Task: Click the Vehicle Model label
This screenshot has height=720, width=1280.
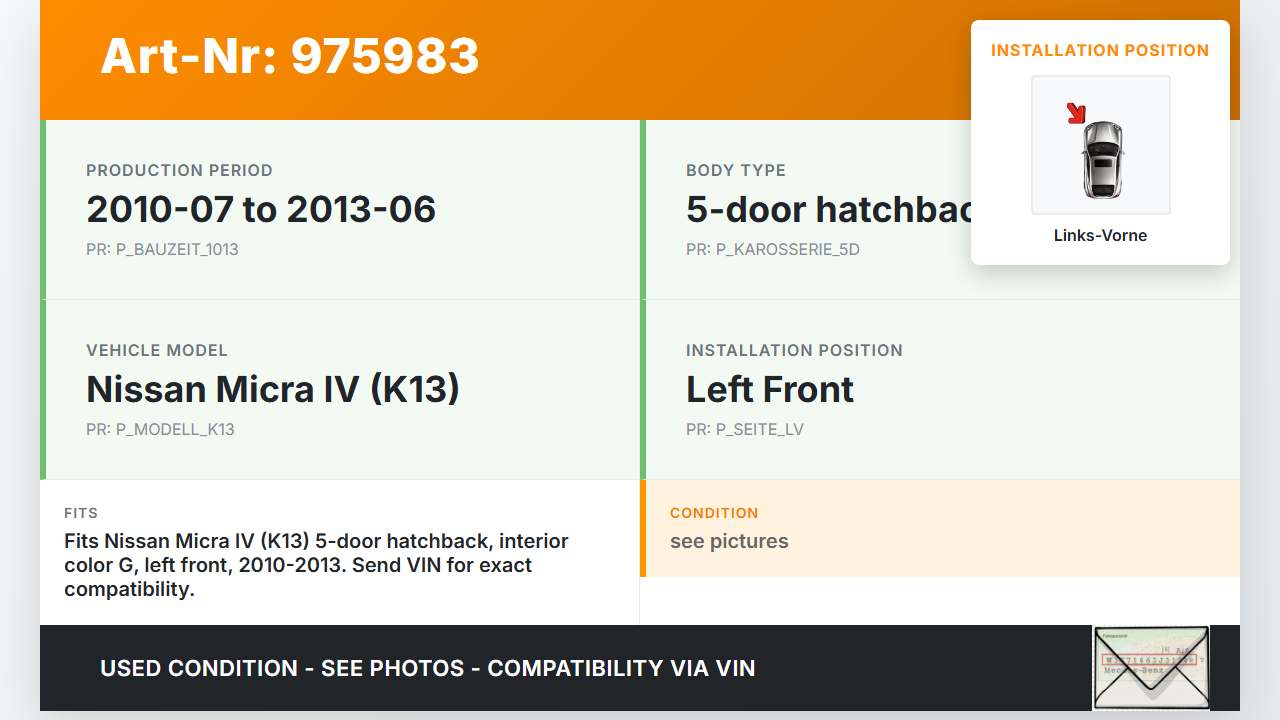Action: [x=157, y=350]
